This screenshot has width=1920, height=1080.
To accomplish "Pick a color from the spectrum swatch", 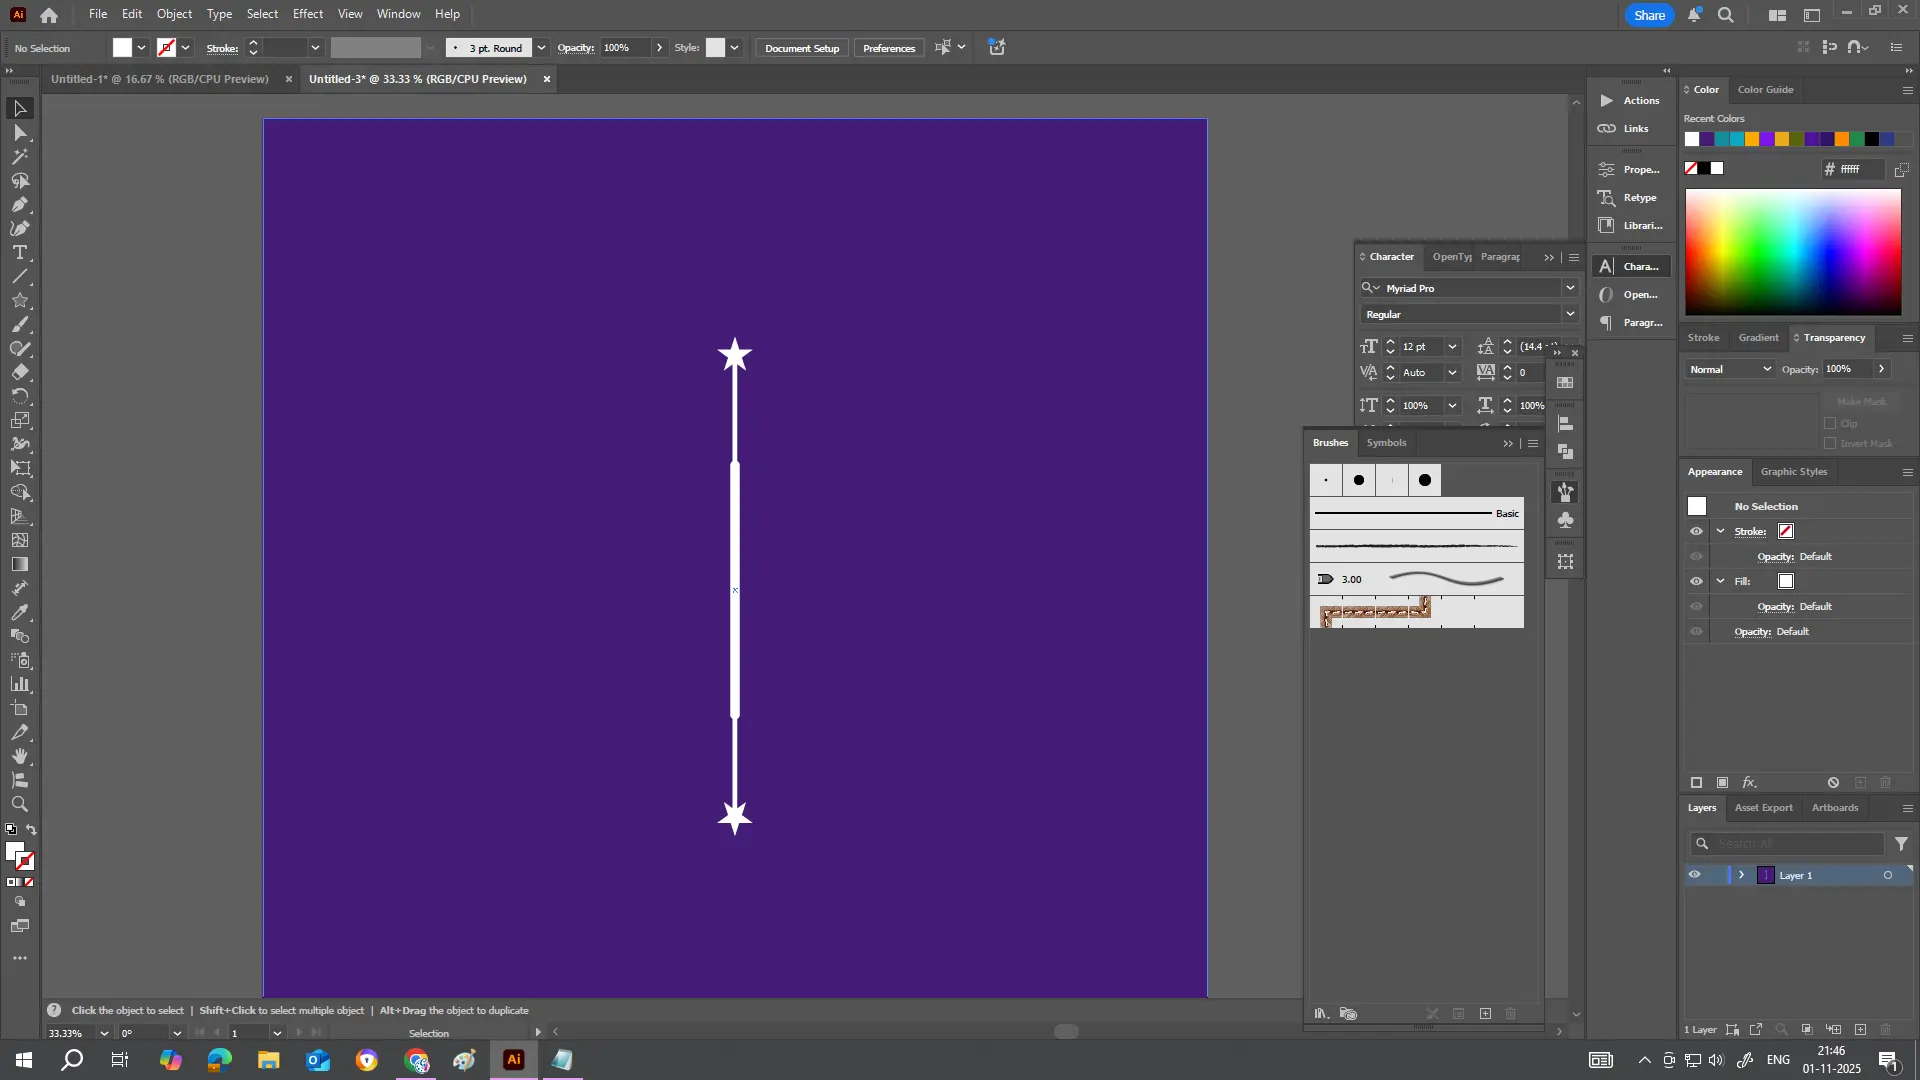I will point(1791,251).
